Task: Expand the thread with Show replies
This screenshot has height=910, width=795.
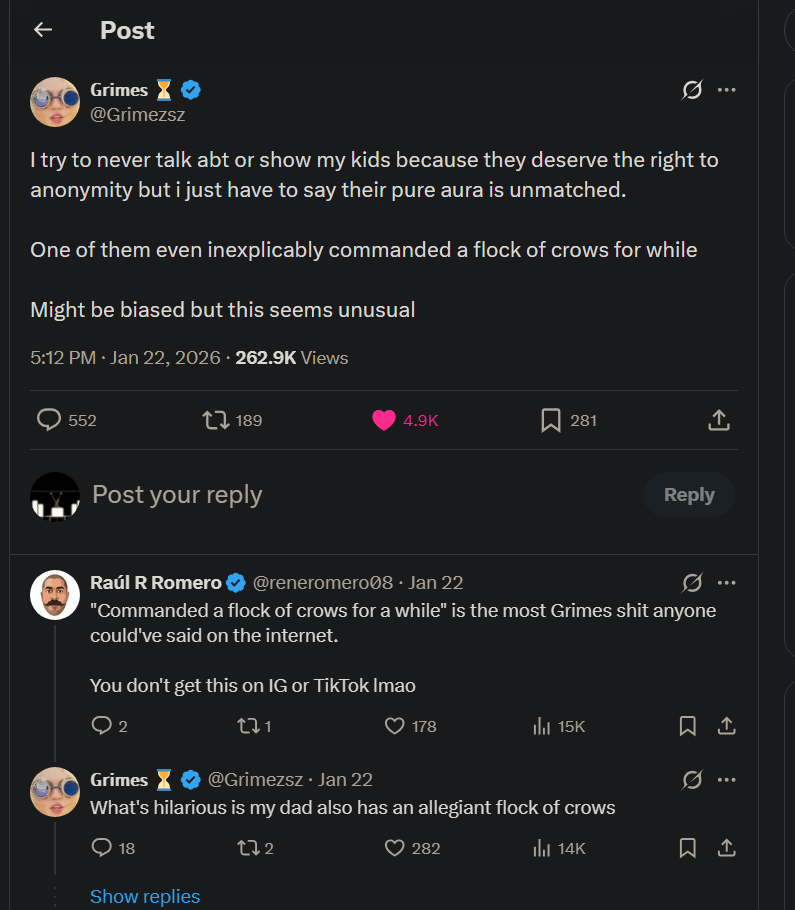Action: tap(145, 897)
